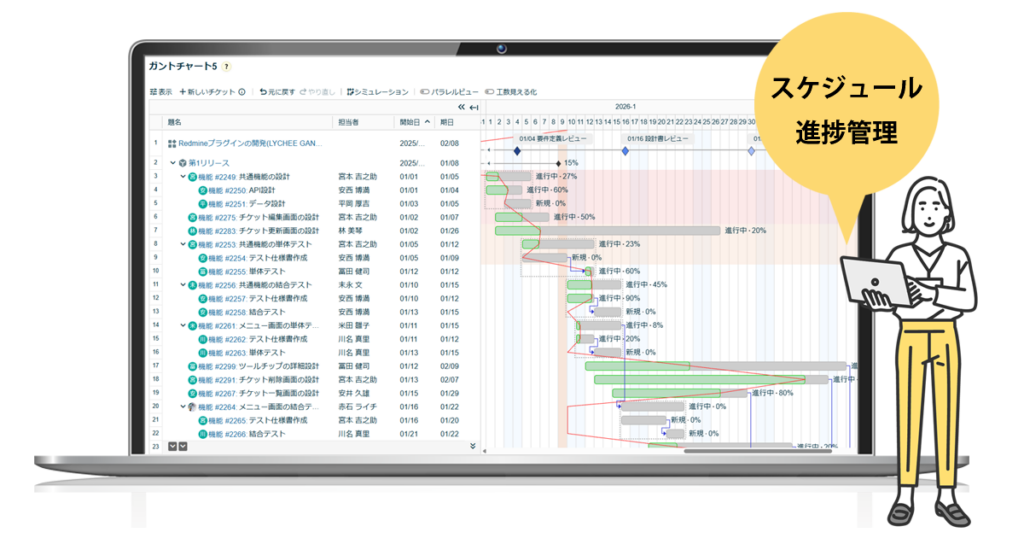This screenshot has height=538, width=1024.
Task: Open the Redmineプラグインの開発 project link
Action: 250,143
